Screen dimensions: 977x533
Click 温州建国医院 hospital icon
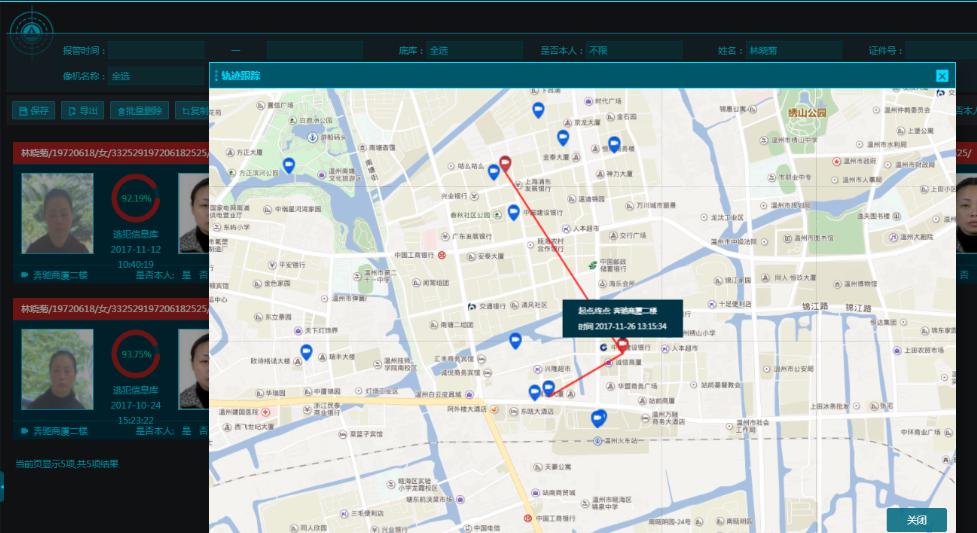coord(266,412)
